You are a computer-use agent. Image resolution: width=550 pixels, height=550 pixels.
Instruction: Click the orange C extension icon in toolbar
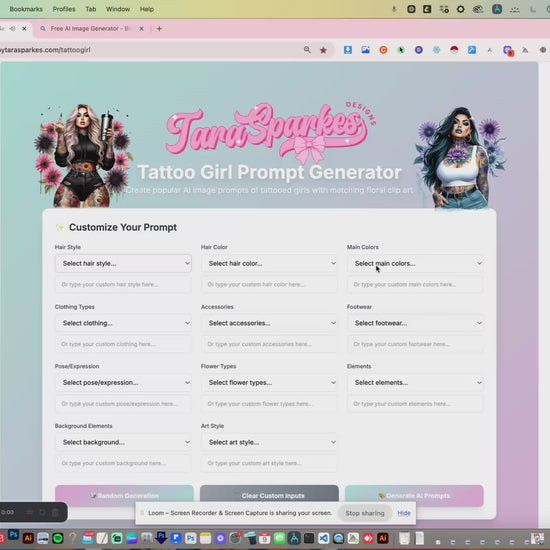(x=383, y=50)
